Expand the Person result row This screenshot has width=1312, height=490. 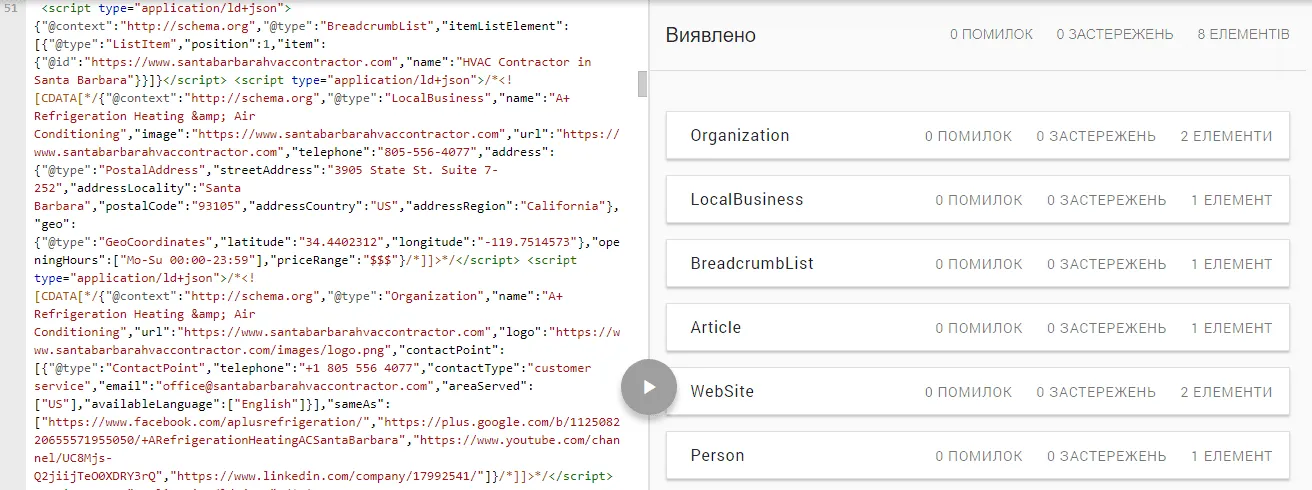977,456
